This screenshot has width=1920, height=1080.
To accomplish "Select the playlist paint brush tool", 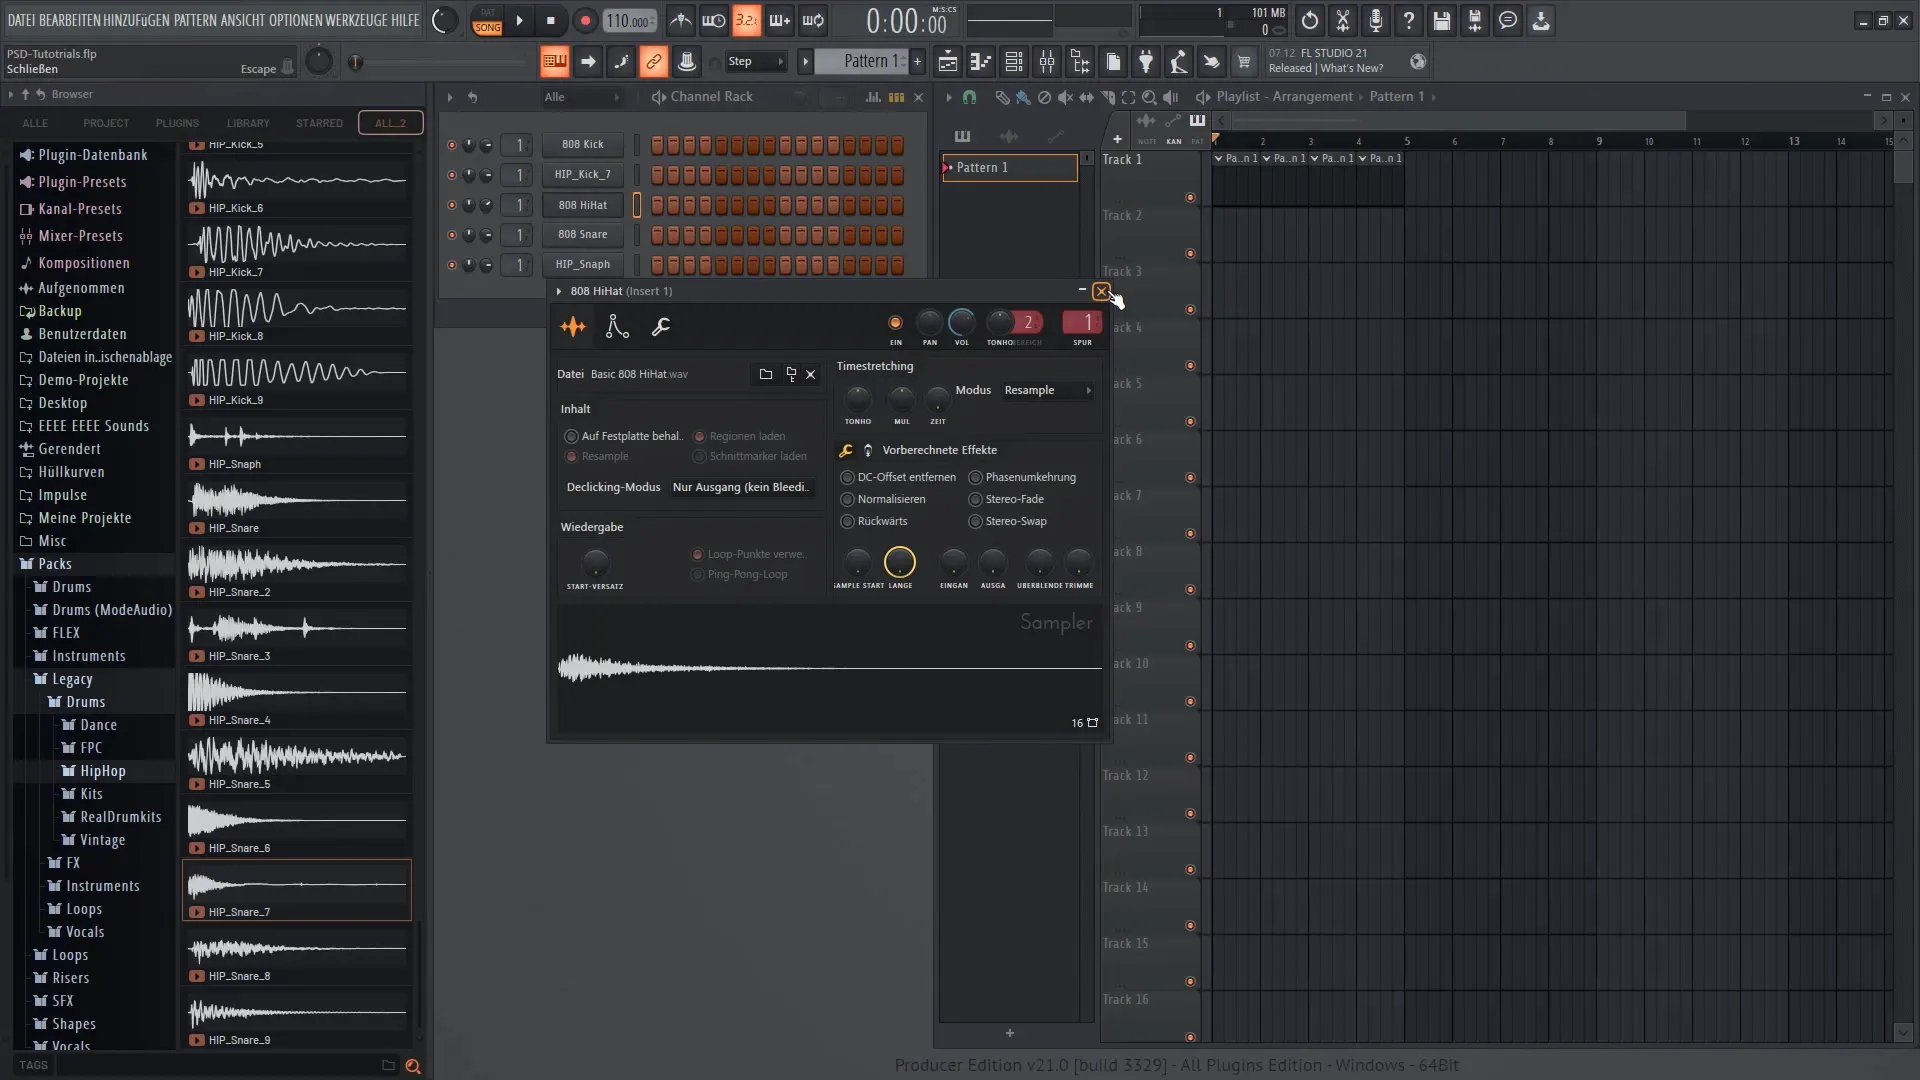I will [1023, 97].
